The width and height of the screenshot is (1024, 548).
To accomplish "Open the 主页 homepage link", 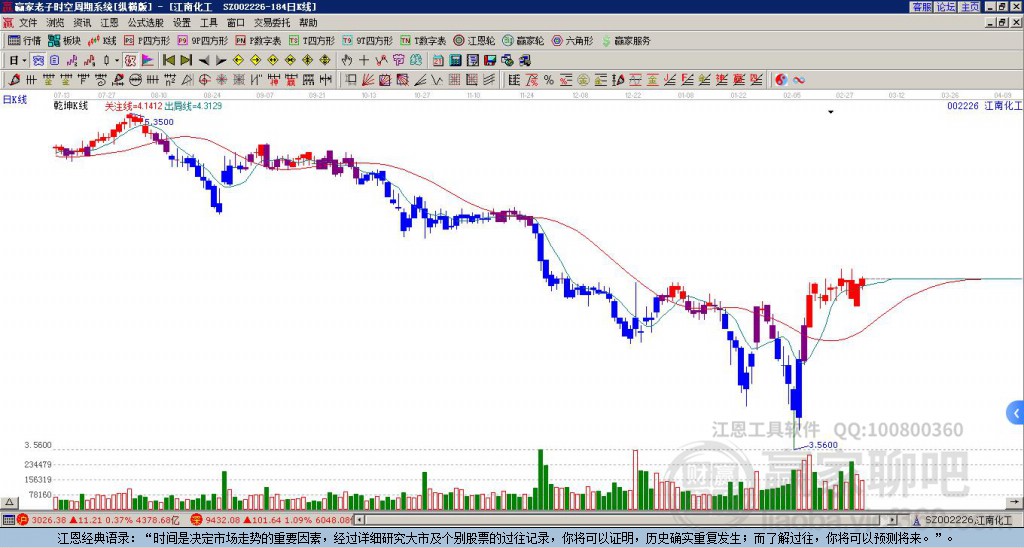I will [x=969, y=7].
